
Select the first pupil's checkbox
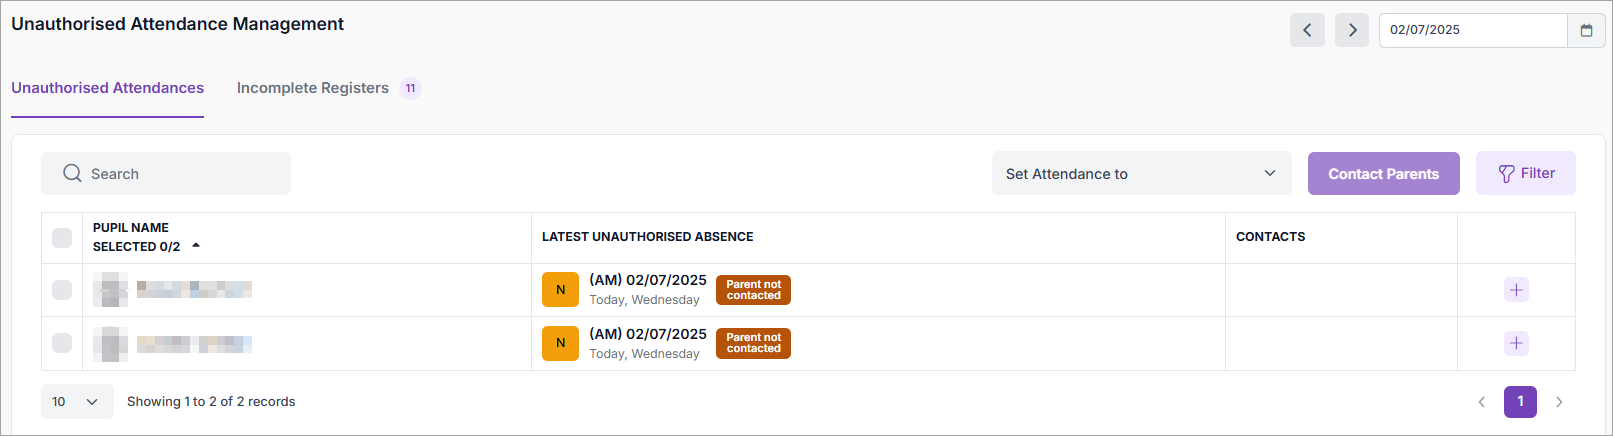pyautogui.click(x=62, y=290)
